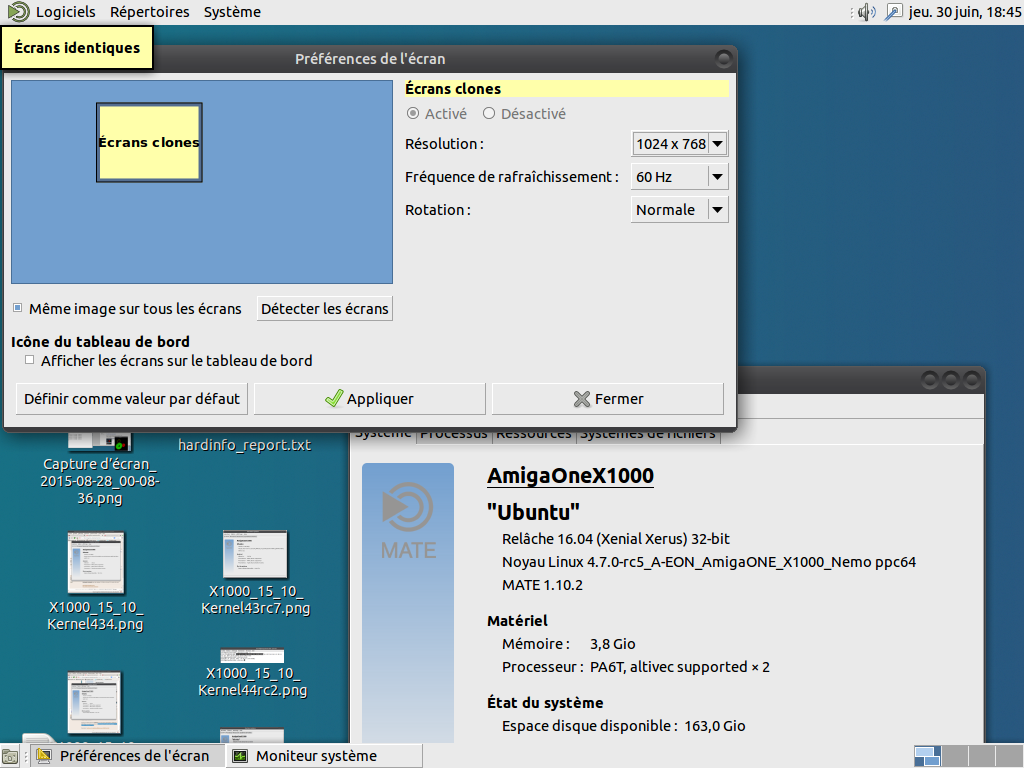The width and height of the screenshot is (1024, 768).
Task: Open the Logiciels menu
Action: coord(66,12)
